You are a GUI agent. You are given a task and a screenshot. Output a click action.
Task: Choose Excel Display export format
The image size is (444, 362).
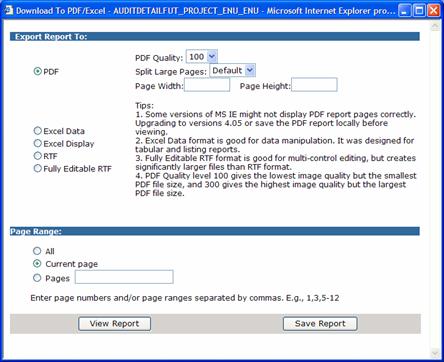[x=38, y=143]
